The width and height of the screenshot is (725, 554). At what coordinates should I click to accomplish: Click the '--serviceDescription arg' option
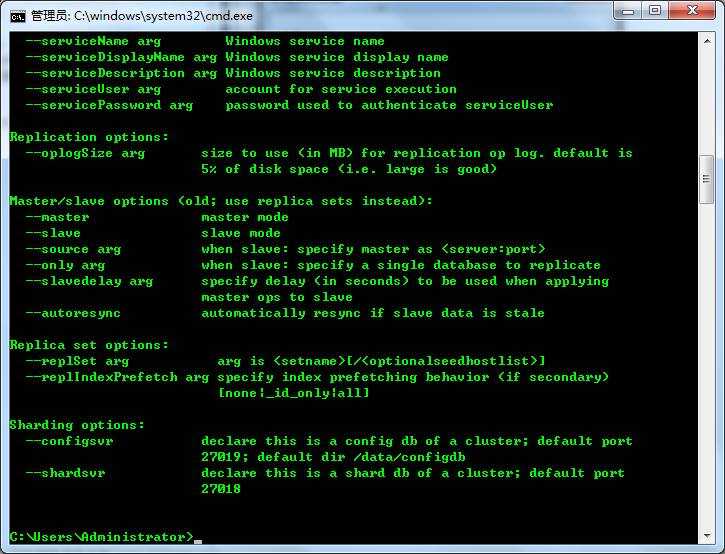point(121,74)
